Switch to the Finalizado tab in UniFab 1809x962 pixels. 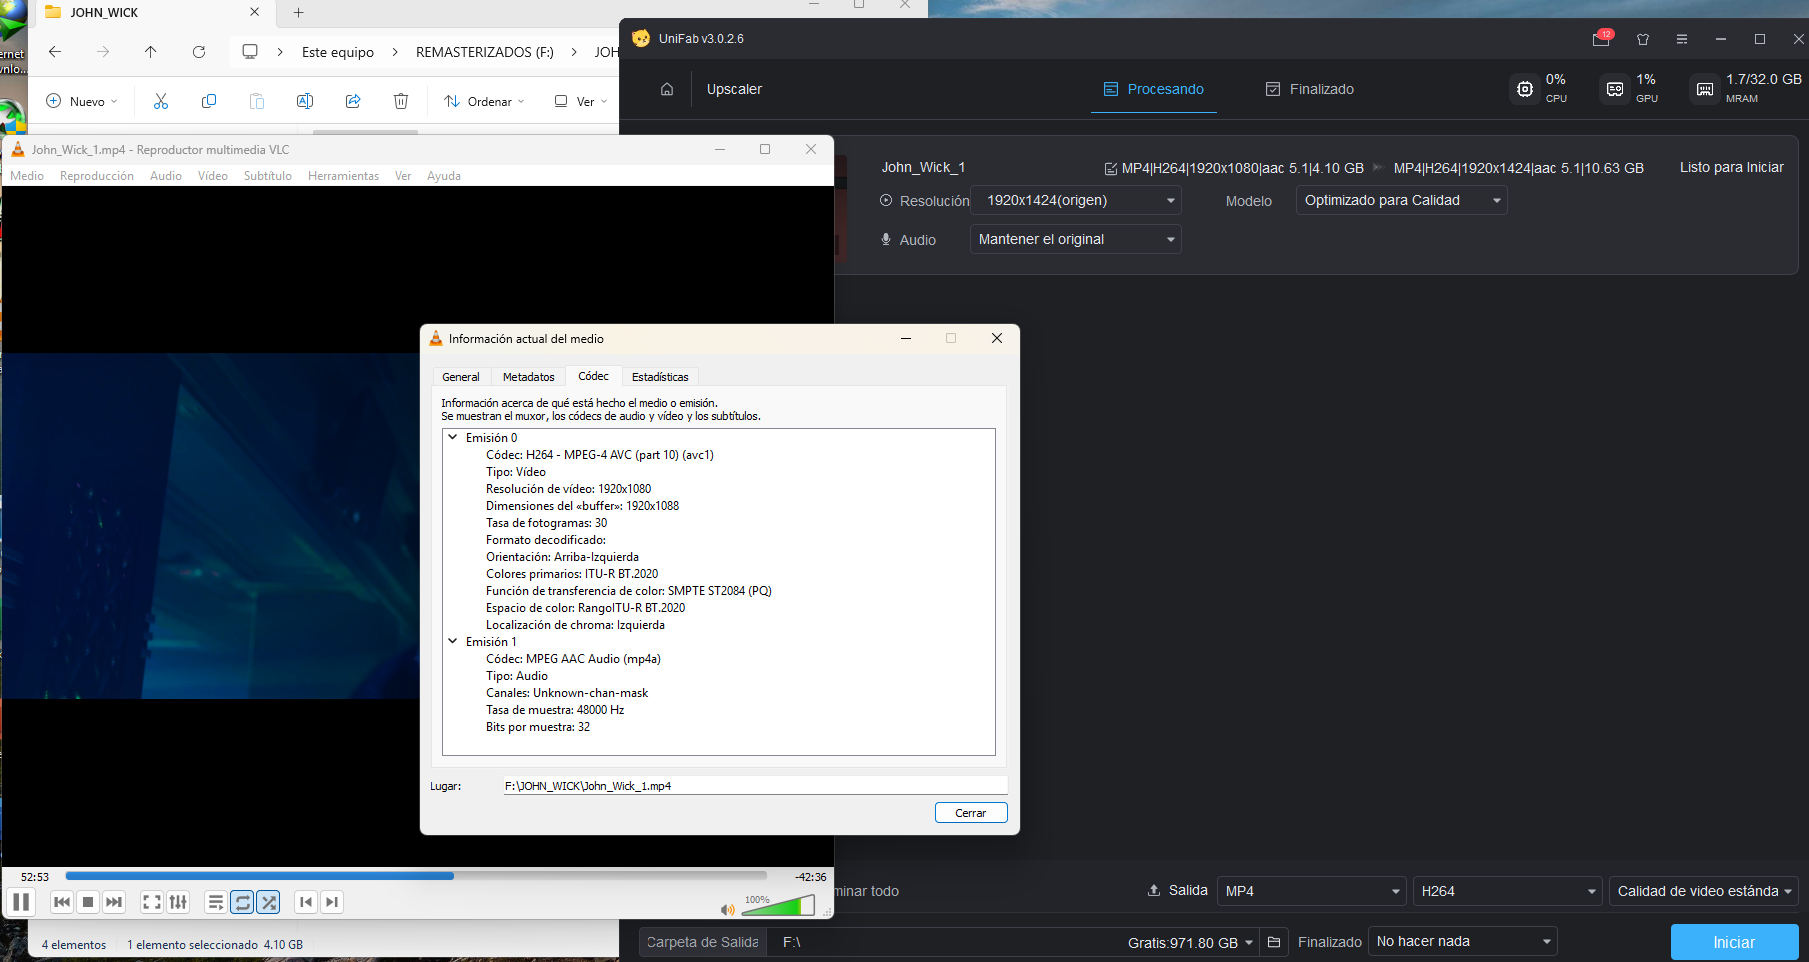(x=1310, y=89)
